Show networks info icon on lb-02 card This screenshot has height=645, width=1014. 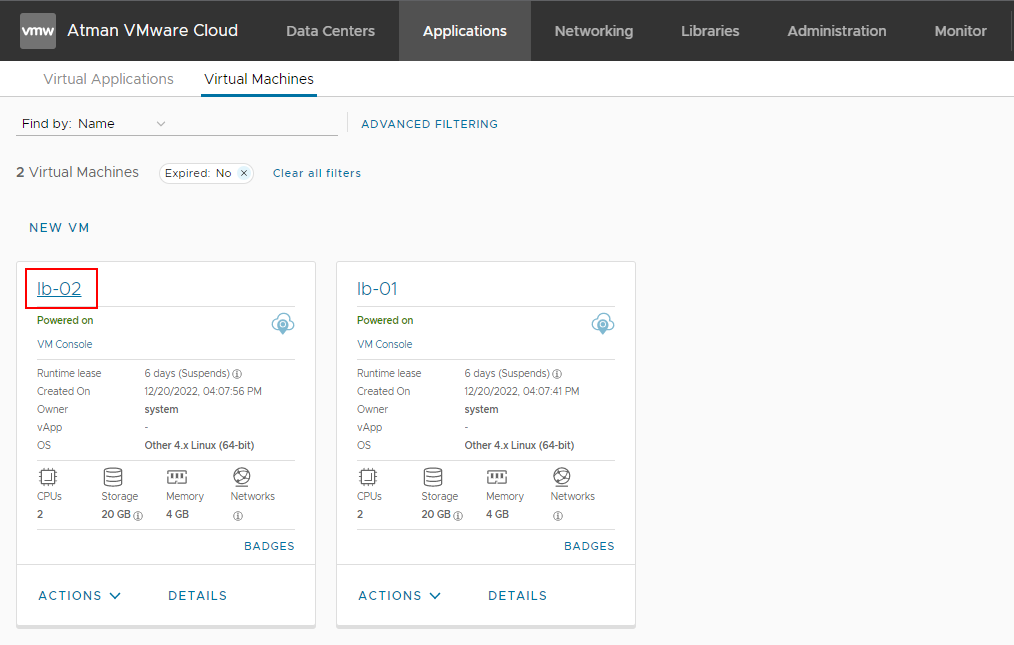(x=238, y=516)
